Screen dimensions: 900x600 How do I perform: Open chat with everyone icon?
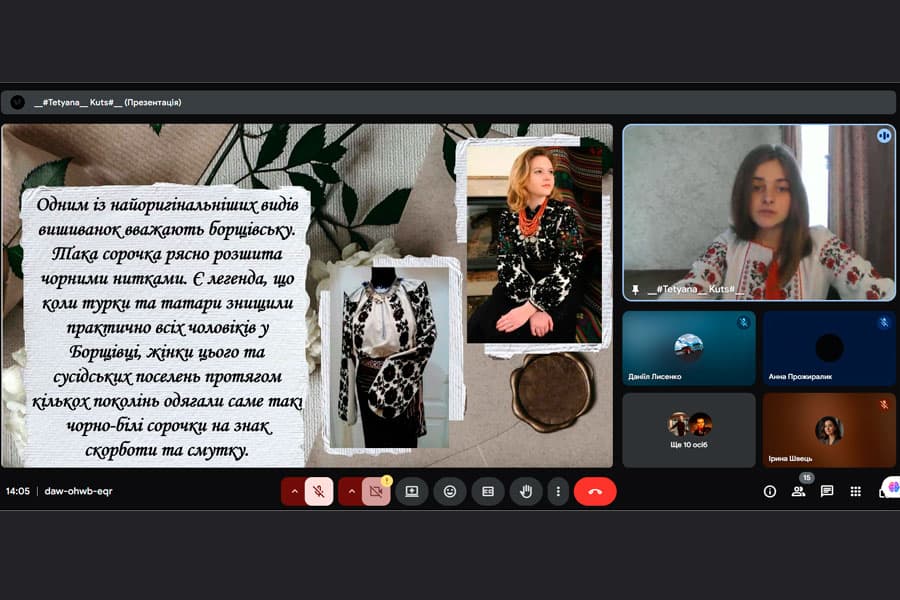coord(827,491)
